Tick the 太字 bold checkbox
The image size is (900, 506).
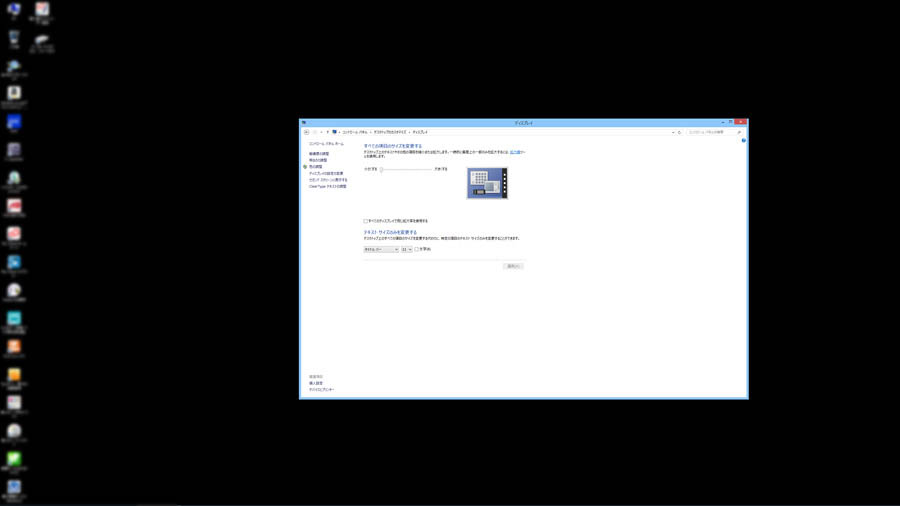pyautogui.click(x=417, y=249)
